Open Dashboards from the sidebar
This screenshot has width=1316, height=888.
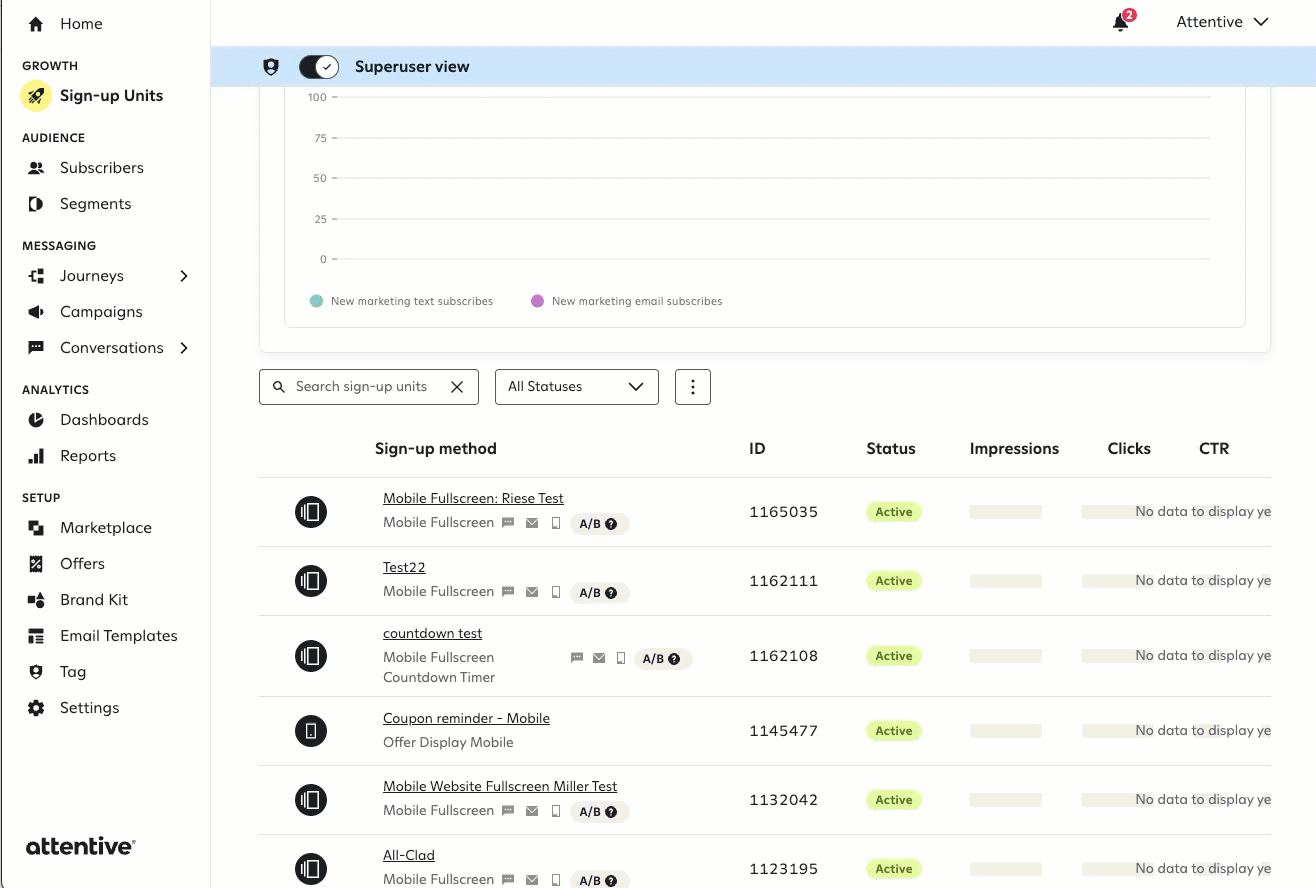(x=104, y=420)
